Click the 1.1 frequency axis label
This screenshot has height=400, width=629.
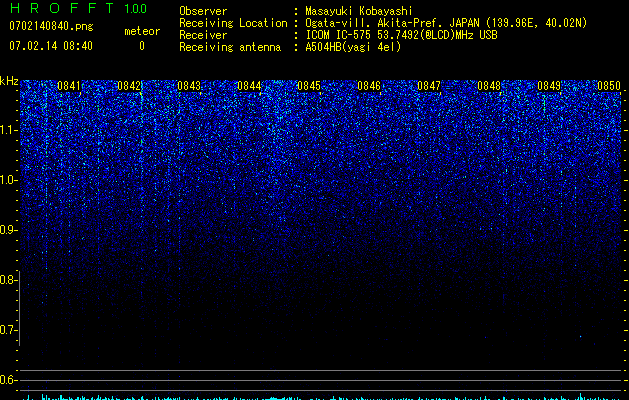pos(8,130)
